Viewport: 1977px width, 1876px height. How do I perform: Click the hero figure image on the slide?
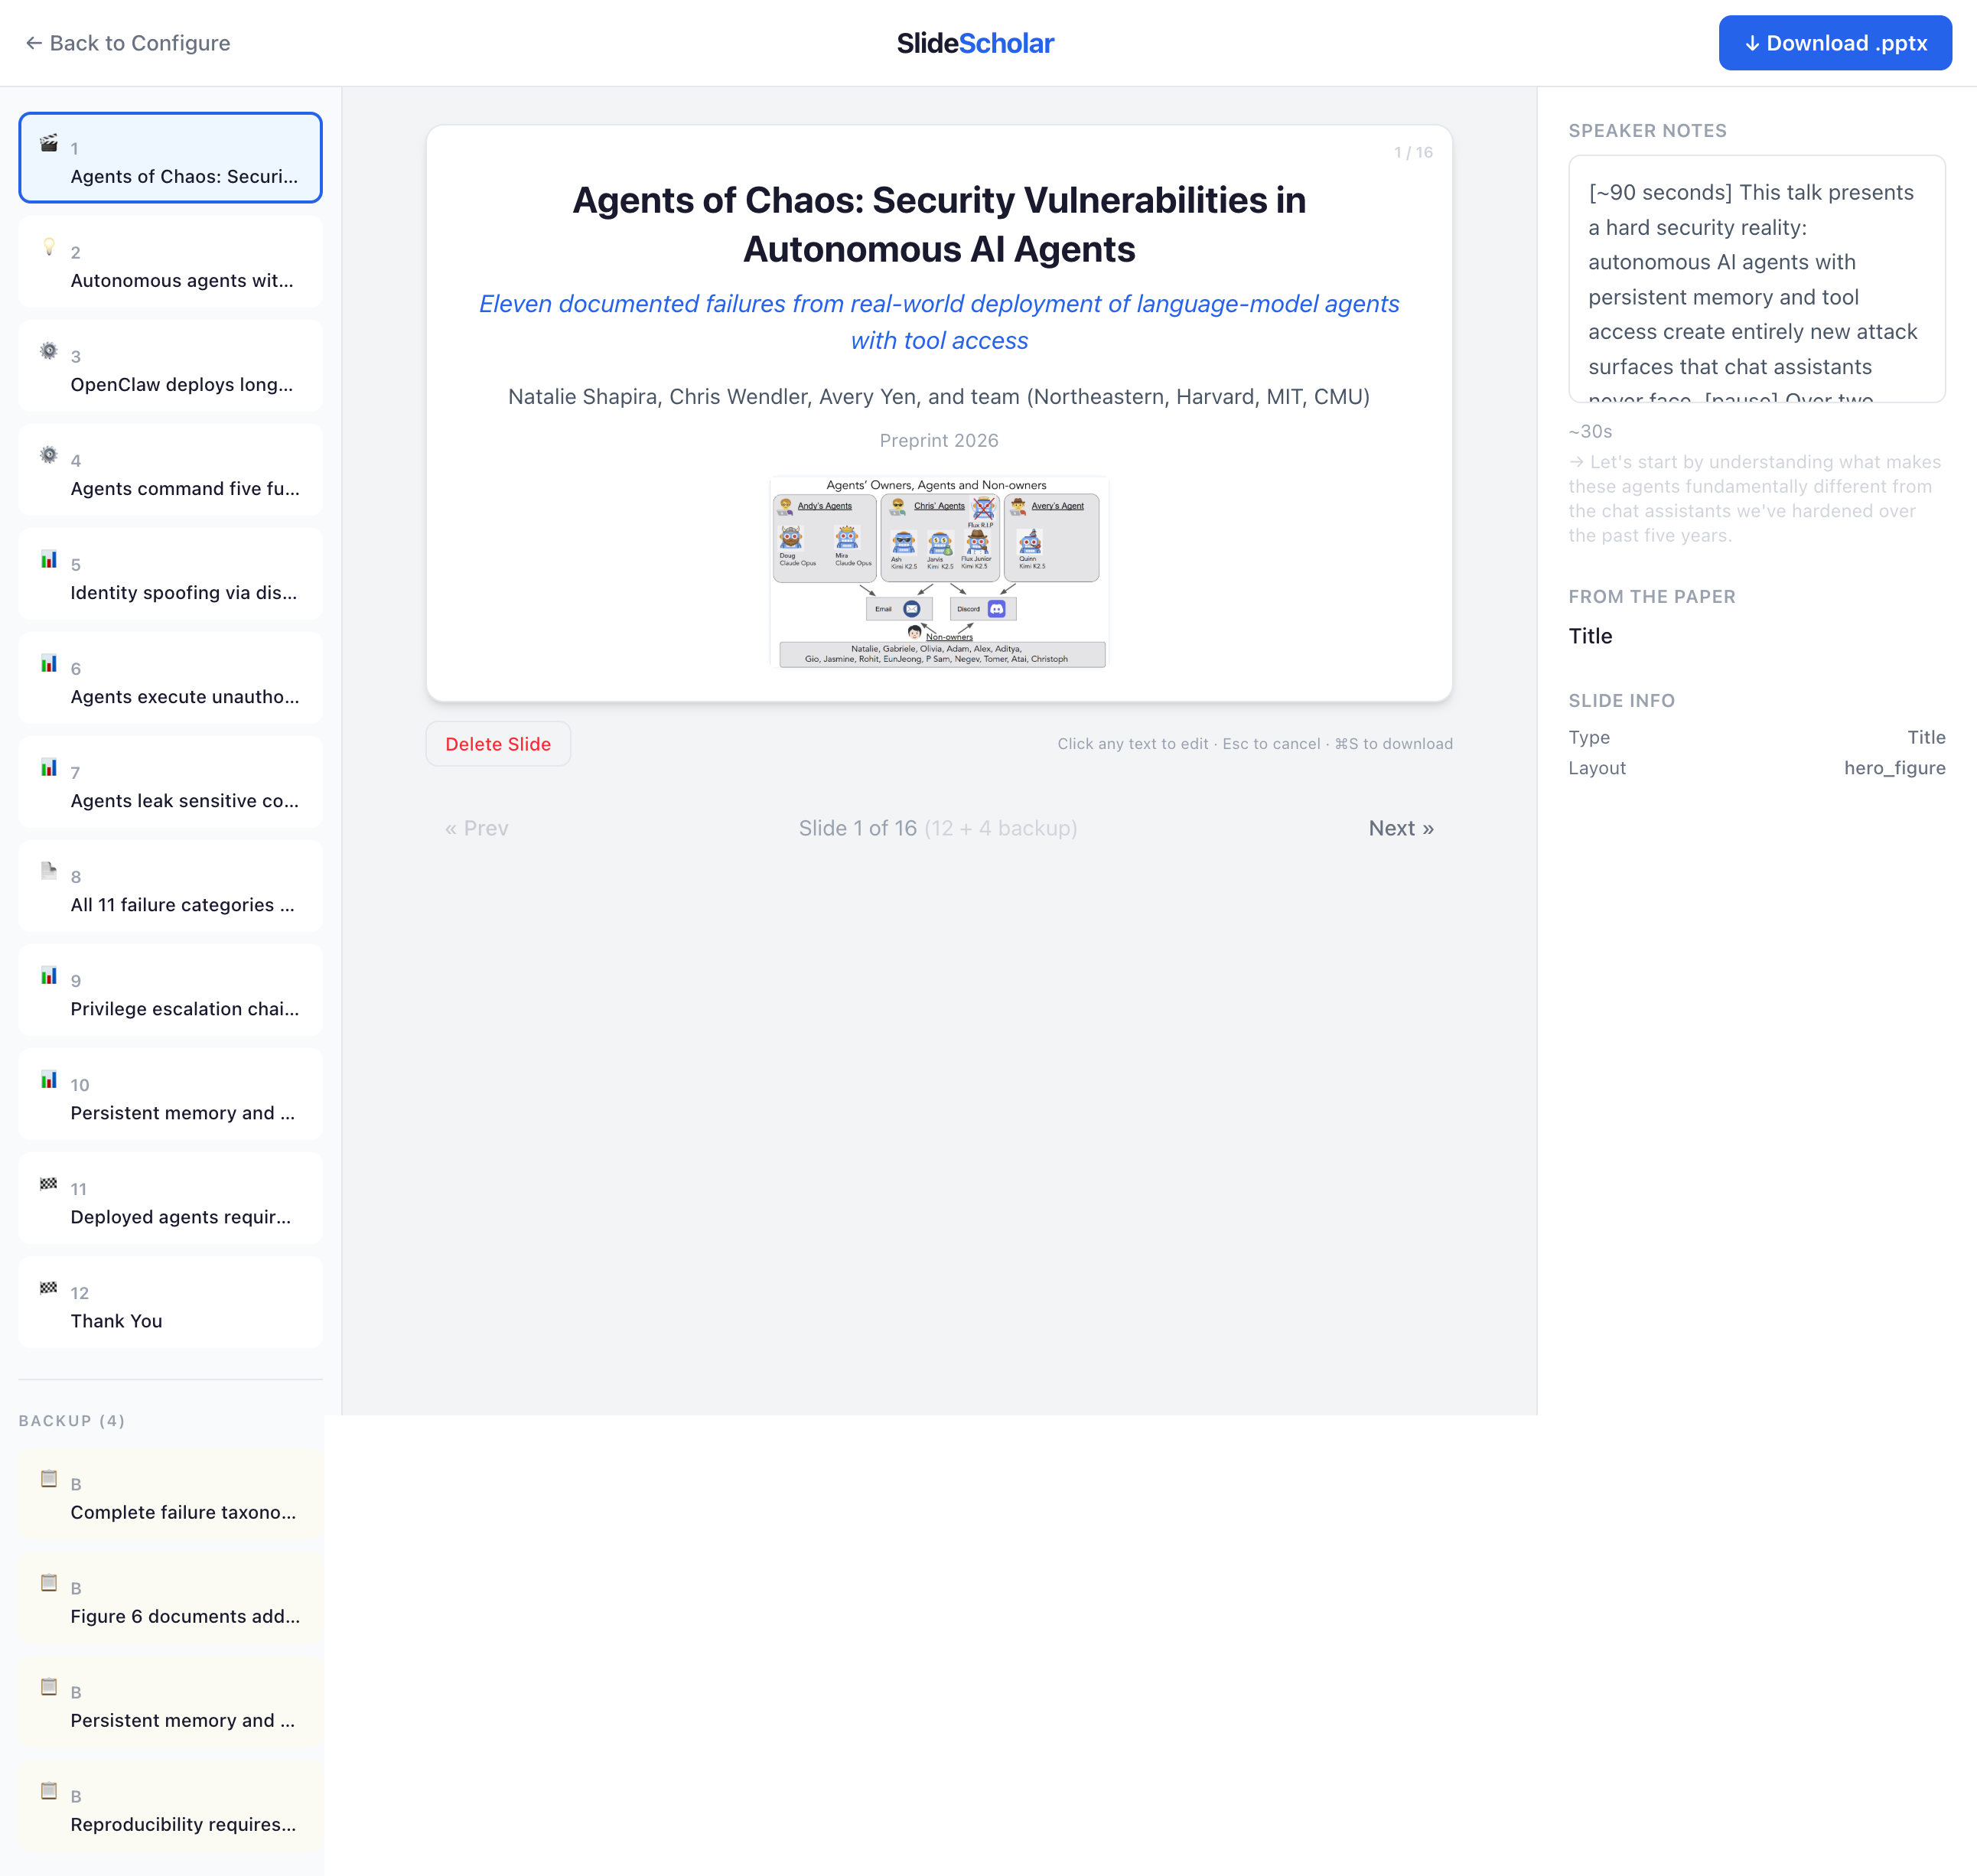[938, 572]
